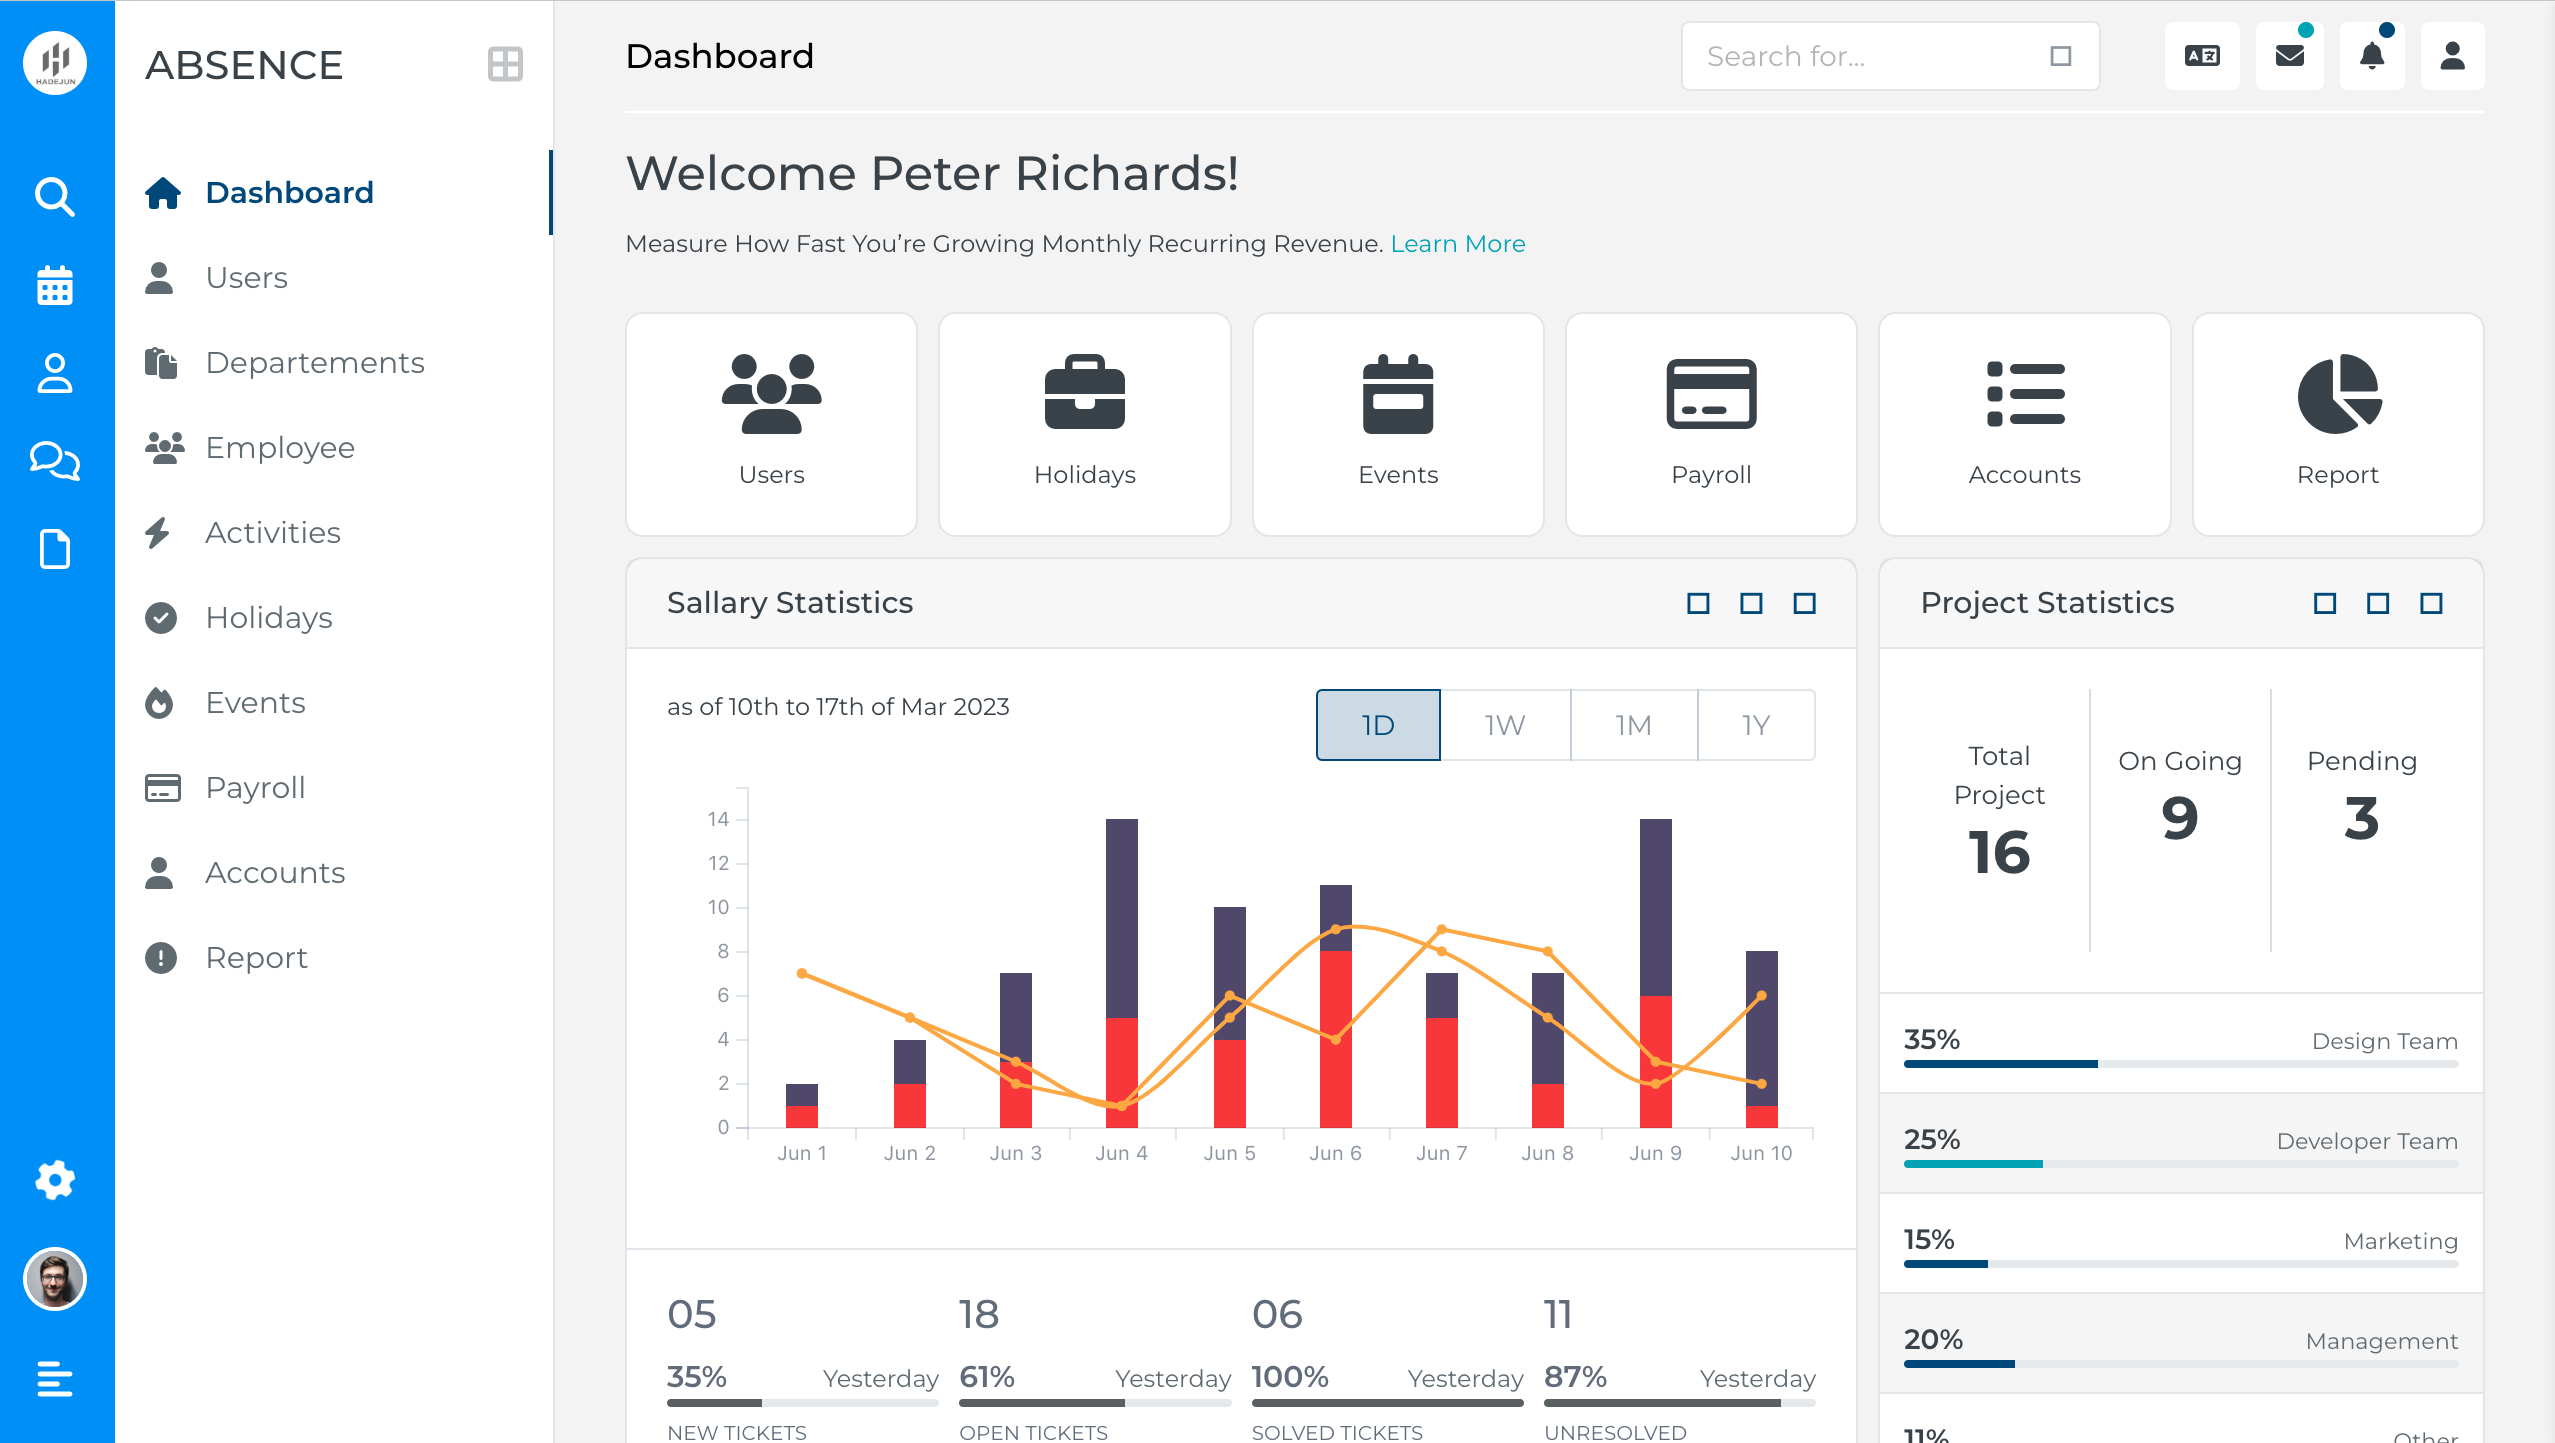Click first square option in Sallary Statistics
Image resolution: width=2555 pixels, height=1443 pixels.
pyautogui.click(x=1698, y=603)
